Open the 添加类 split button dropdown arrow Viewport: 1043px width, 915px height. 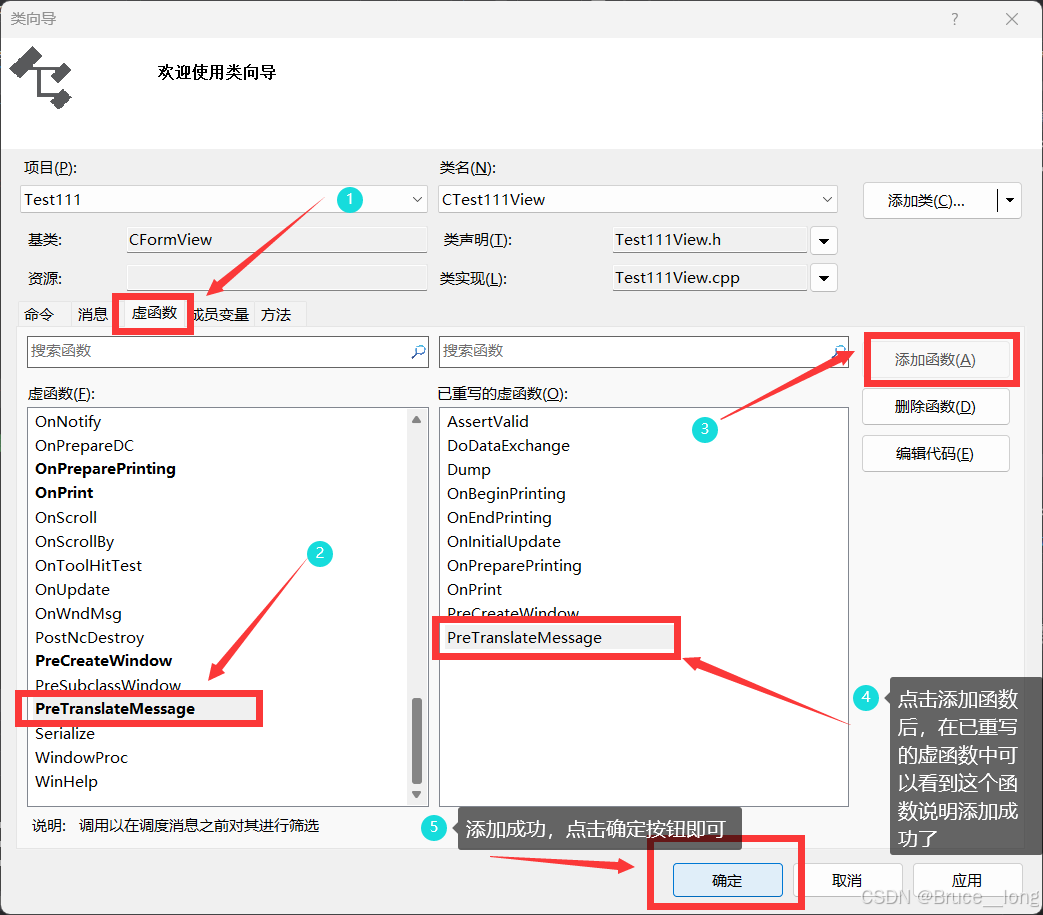tap(1009, 200)
